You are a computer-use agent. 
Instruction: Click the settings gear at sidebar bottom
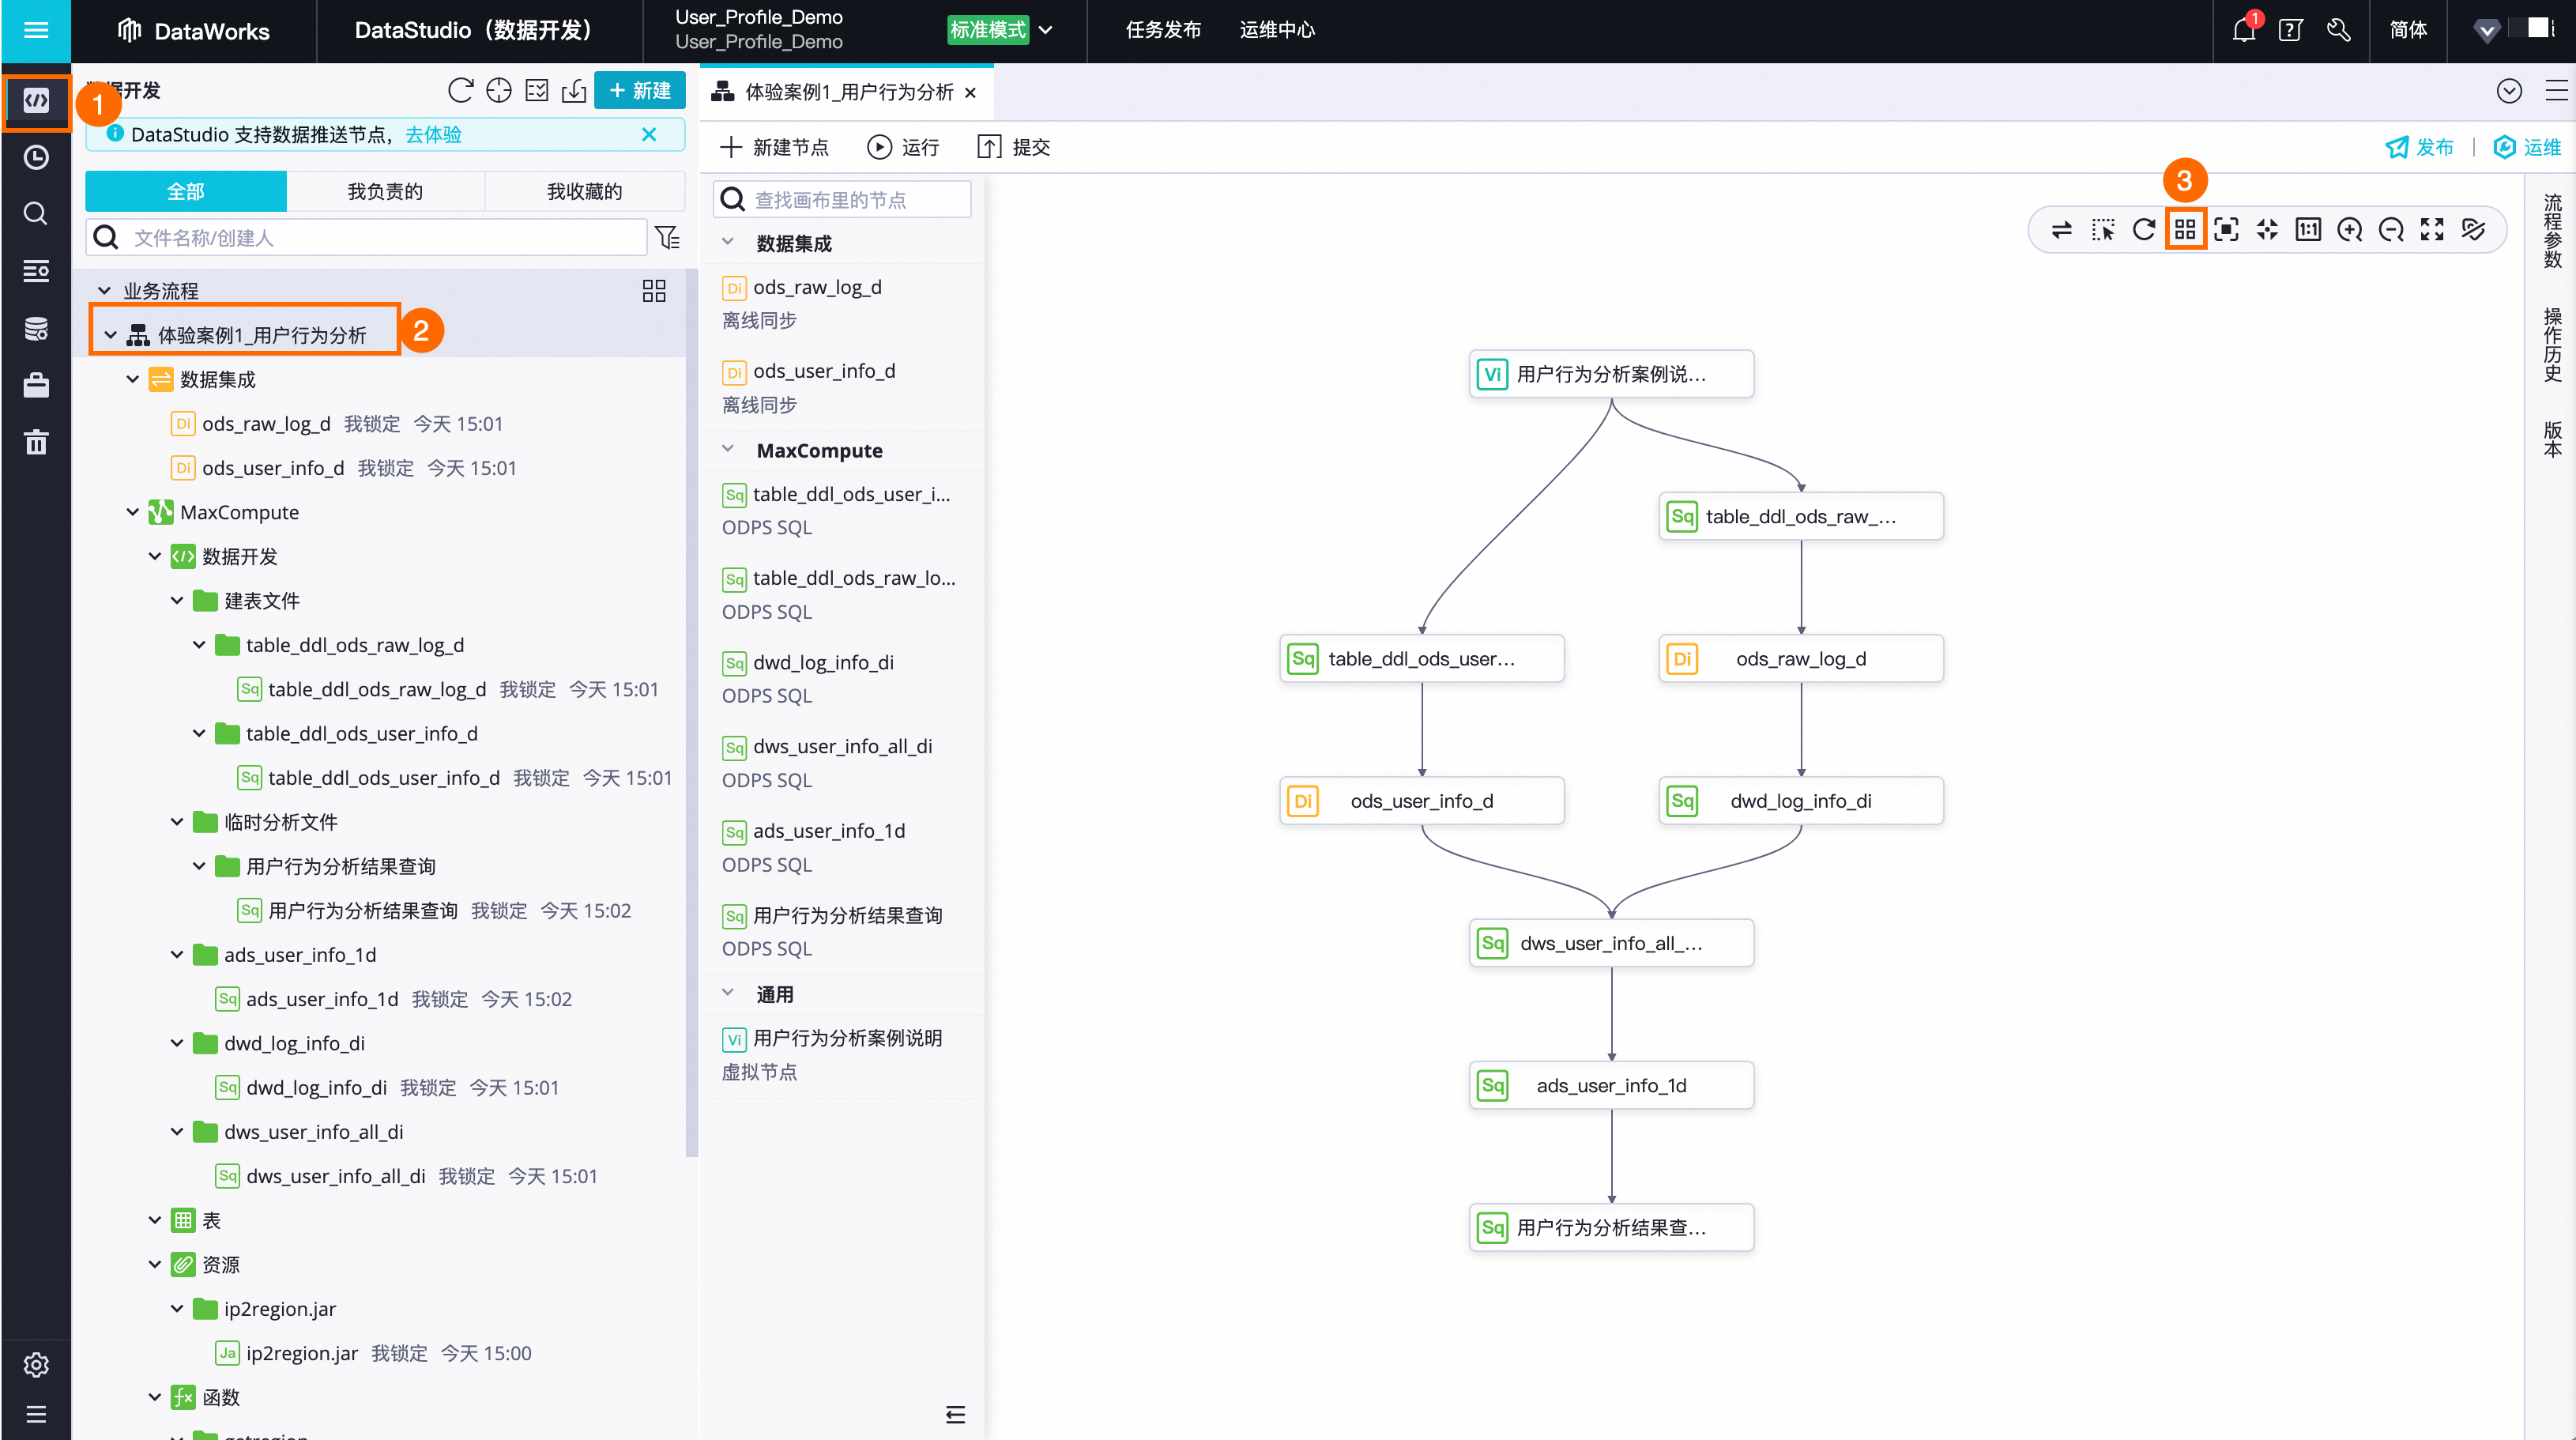tap(36, 1364)
